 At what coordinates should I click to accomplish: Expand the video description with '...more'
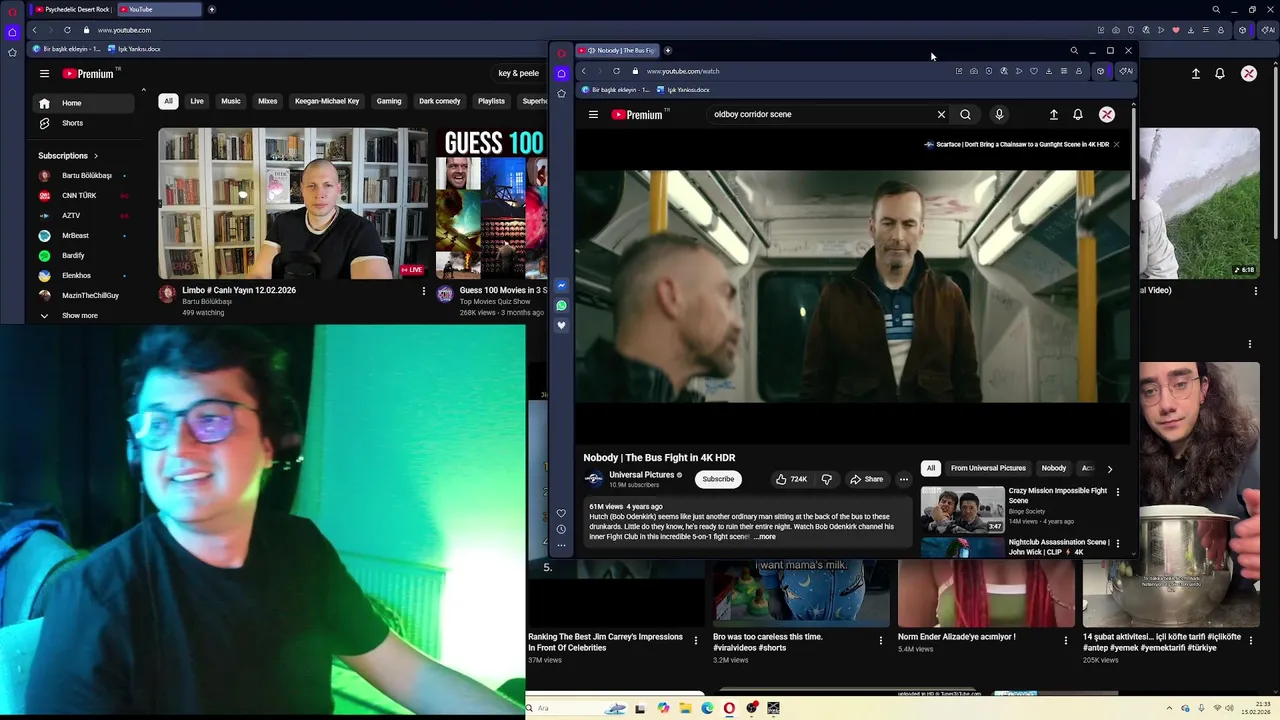click(x=765, y=537)
